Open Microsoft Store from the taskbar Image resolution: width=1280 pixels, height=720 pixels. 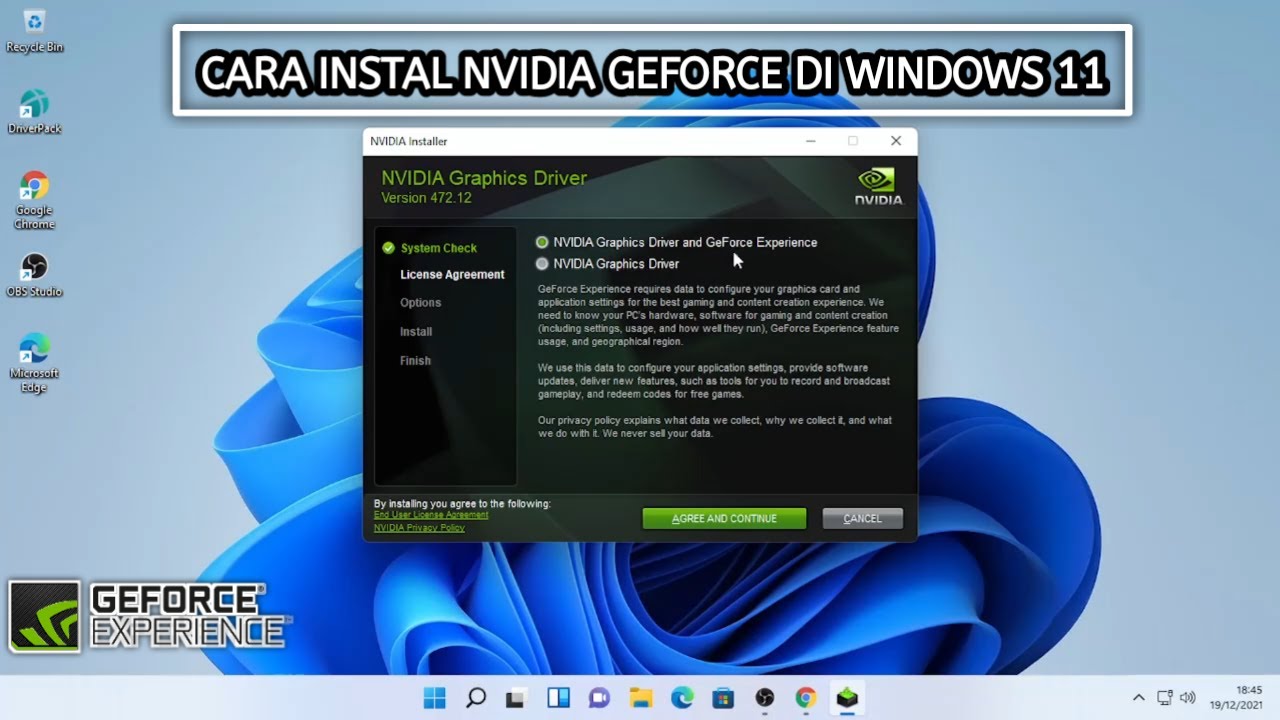pos(723,698)
